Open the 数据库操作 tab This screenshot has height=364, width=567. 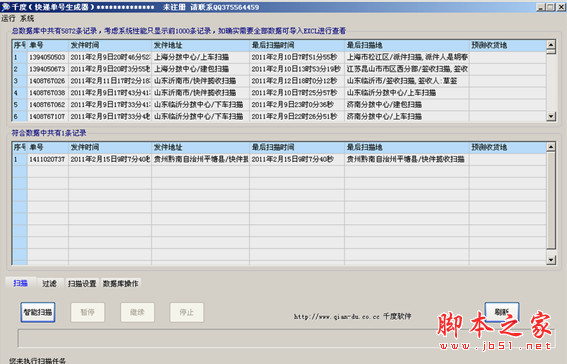pos(120,283)
